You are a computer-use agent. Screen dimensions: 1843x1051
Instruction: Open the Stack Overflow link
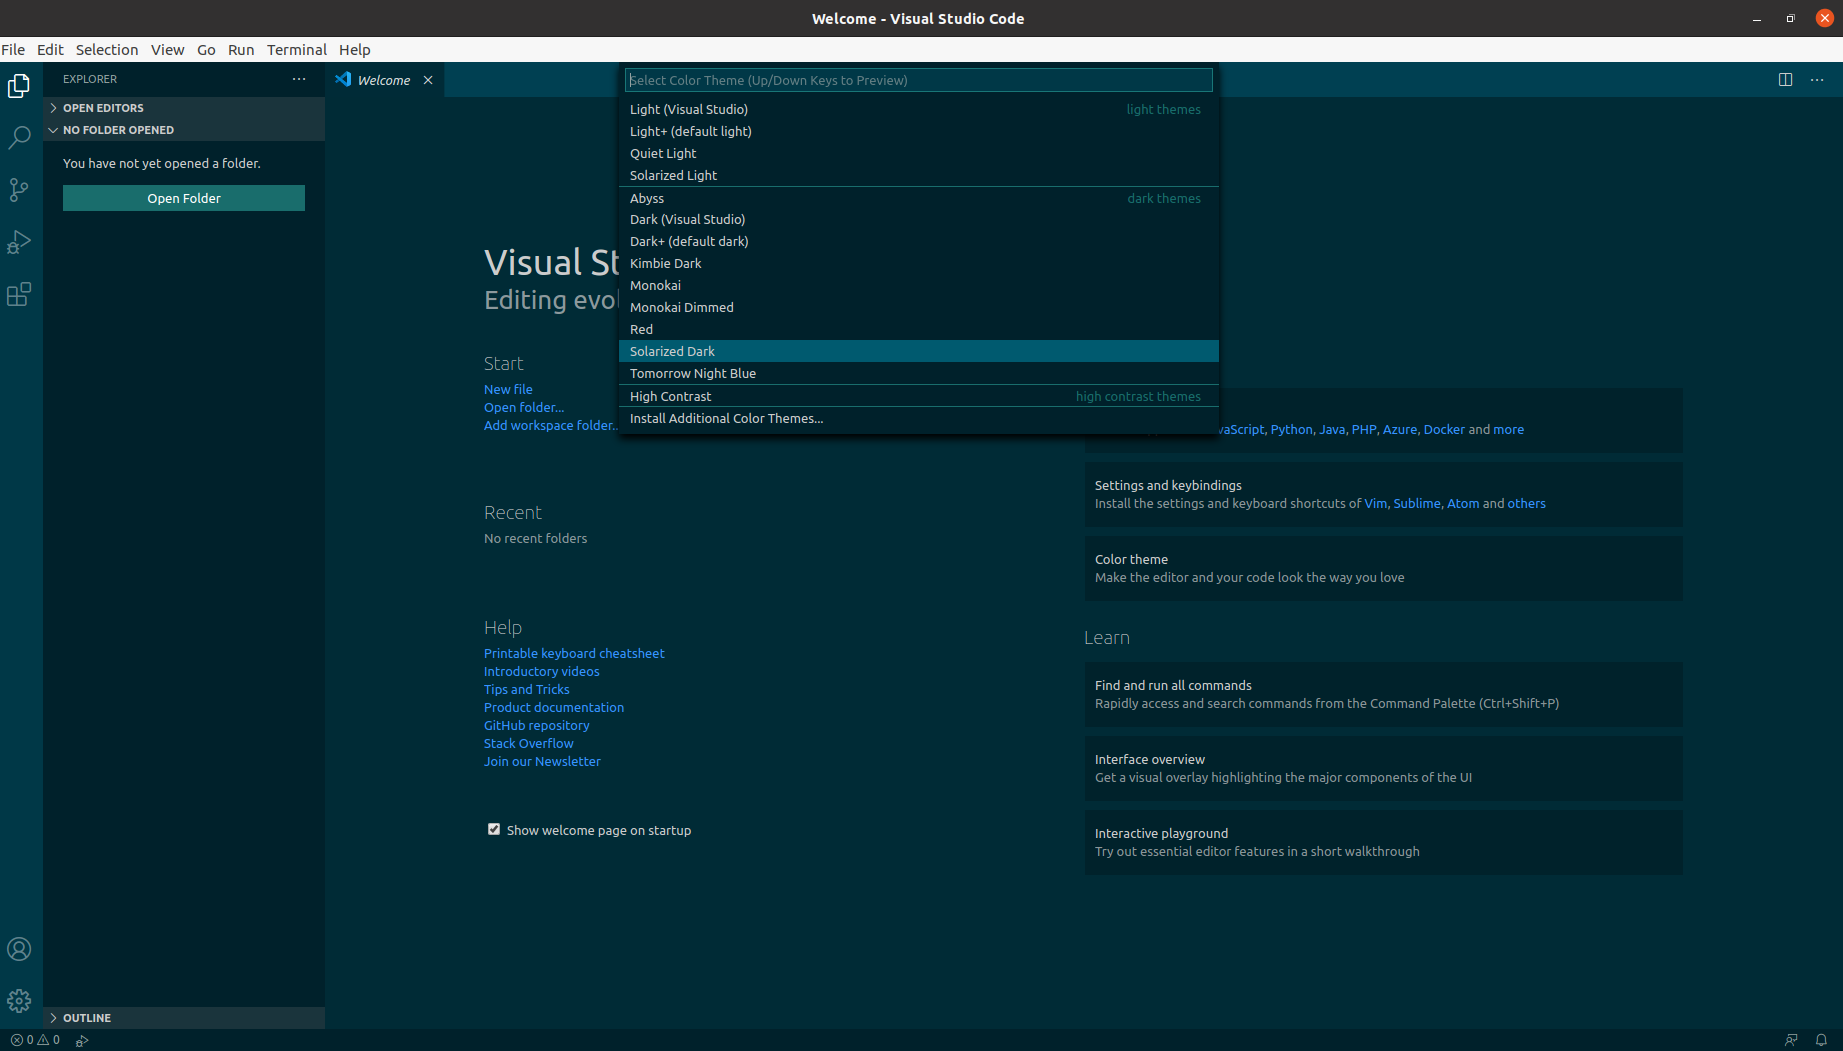coord(529,743)
